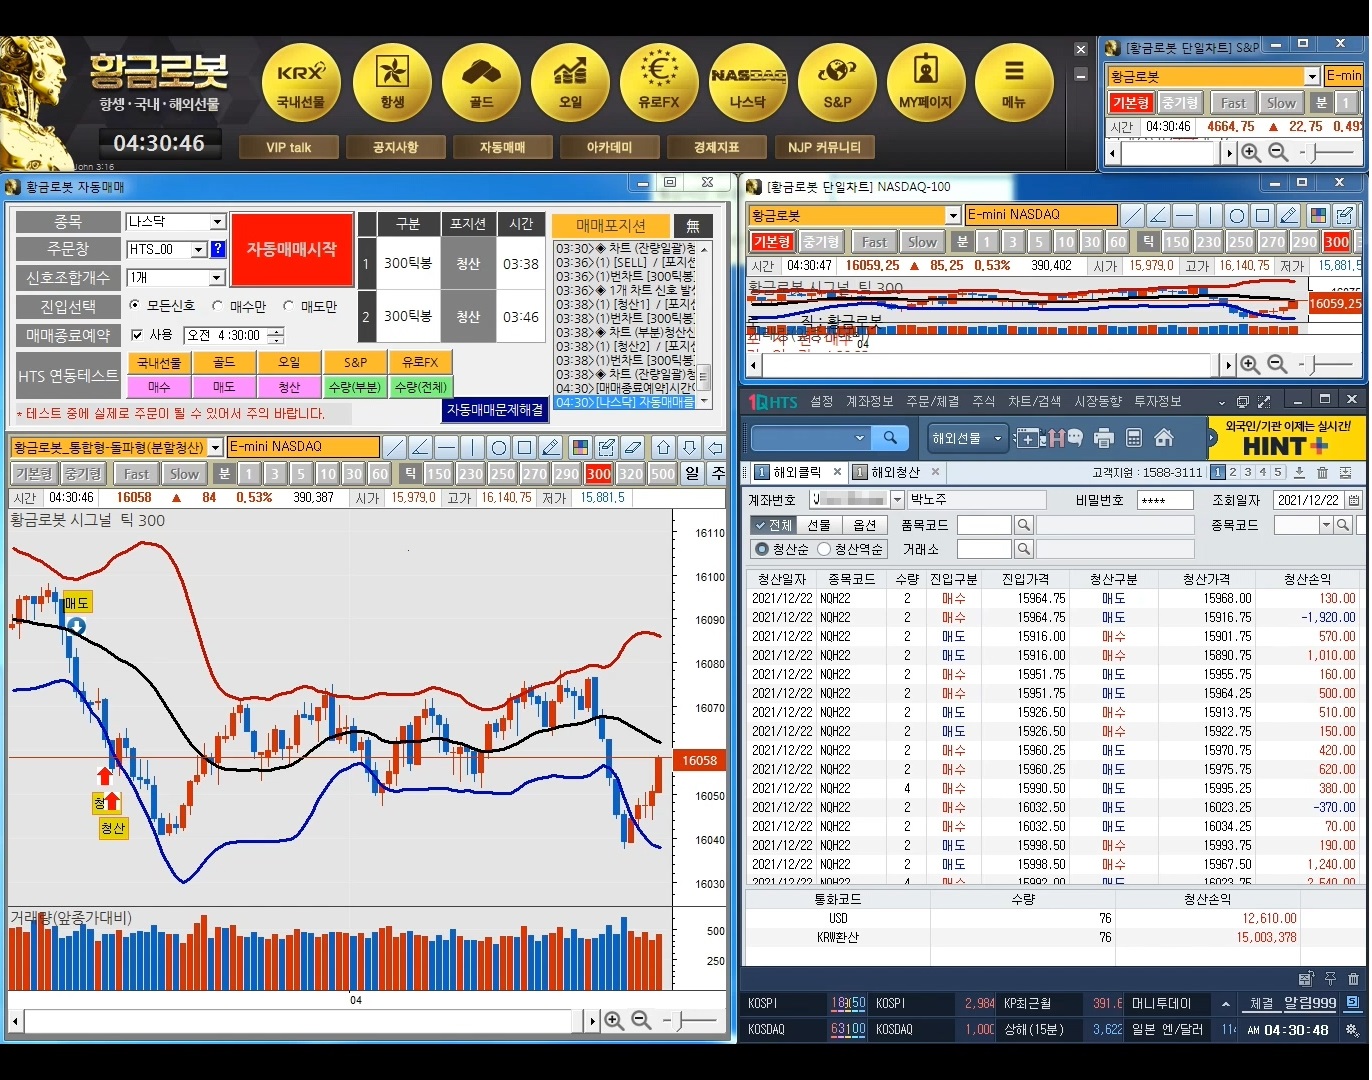1372x1080 pixels.
Task: Open the 항셍 market gold button
Action: tap(392, 83)
